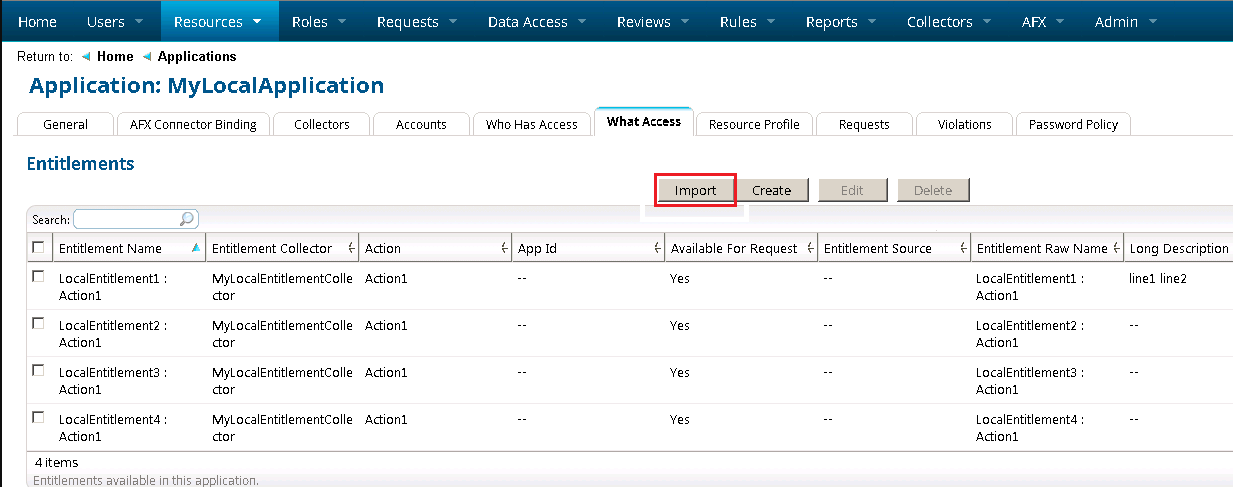Open the Collectors menu dropdown
The image size is (1233, 492).
coord(949,21)
